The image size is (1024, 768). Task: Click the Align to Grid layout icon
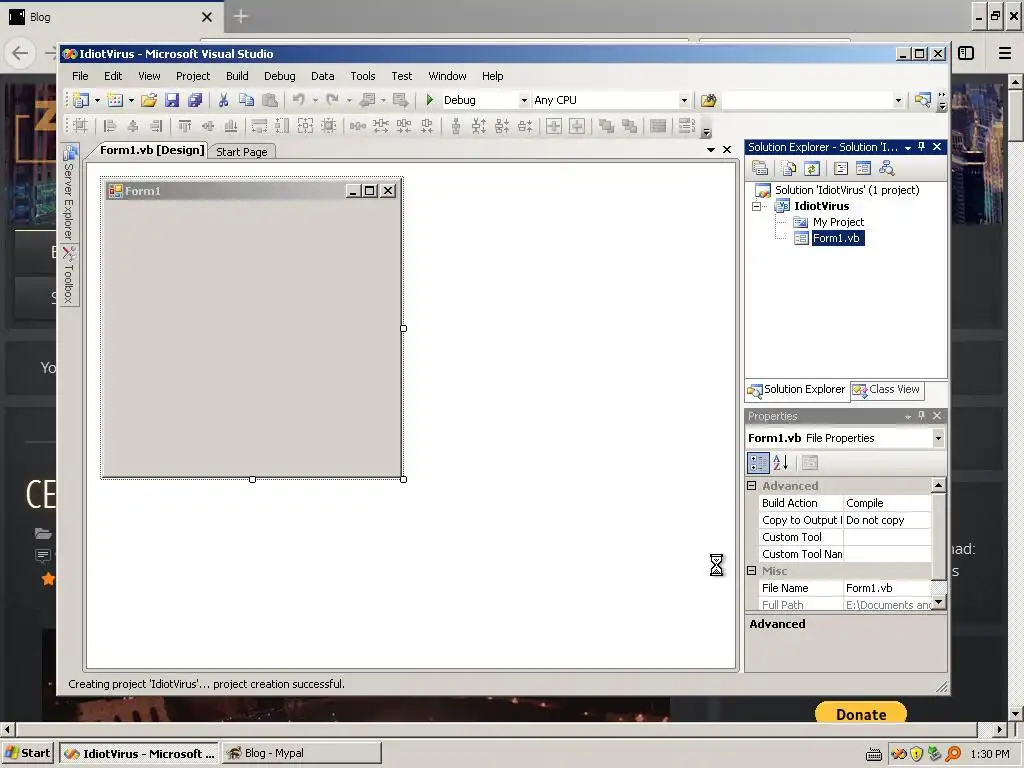pyautogui.click(x=80, y=125)
